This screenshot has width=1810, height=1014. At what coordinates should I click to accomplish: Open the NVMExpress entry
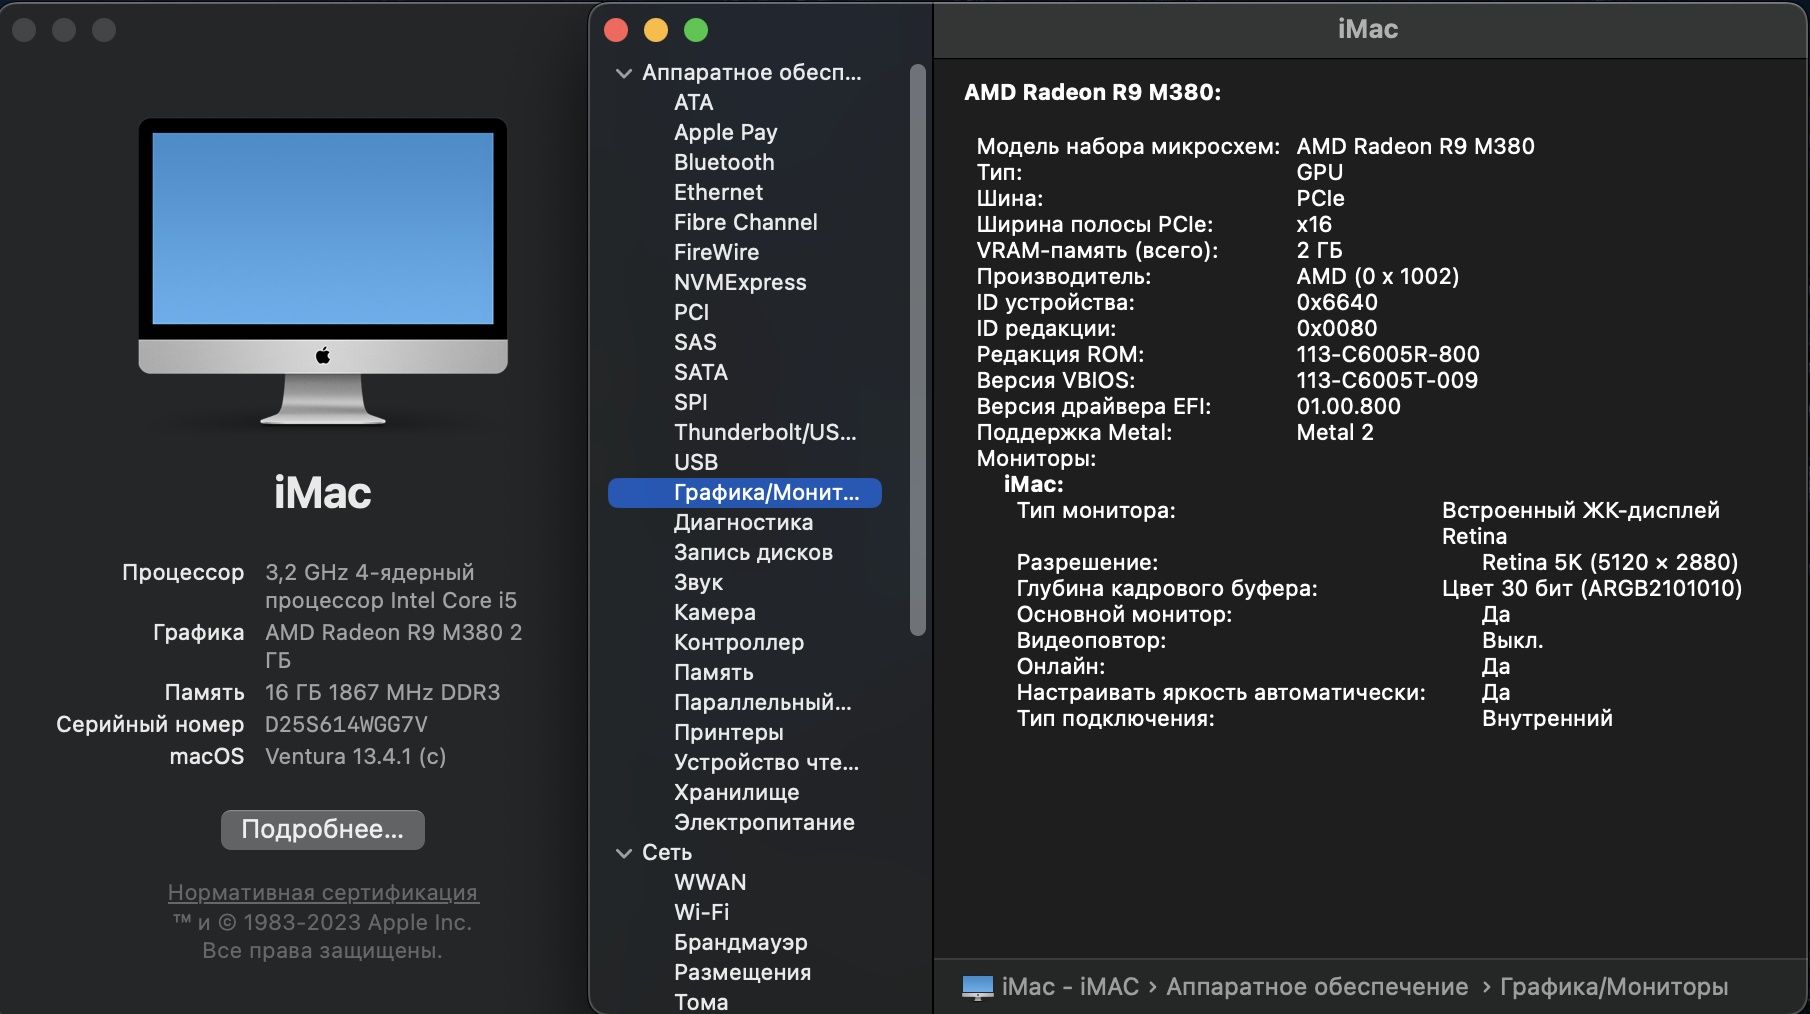[740, 282]
